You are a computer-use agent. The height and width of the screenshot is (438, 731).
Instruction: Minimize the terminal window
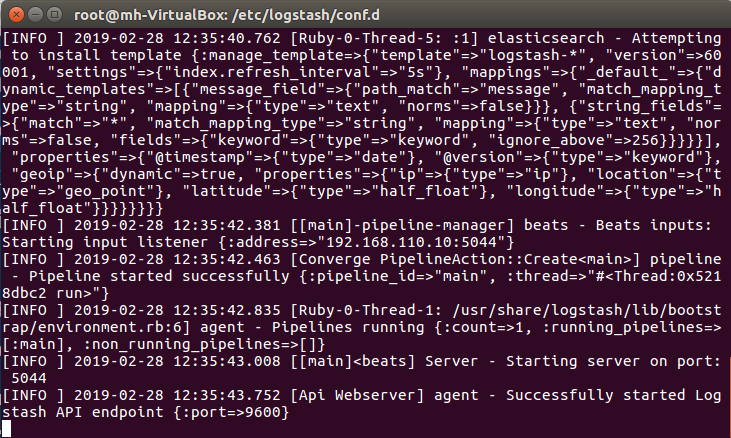coord(36,14)
